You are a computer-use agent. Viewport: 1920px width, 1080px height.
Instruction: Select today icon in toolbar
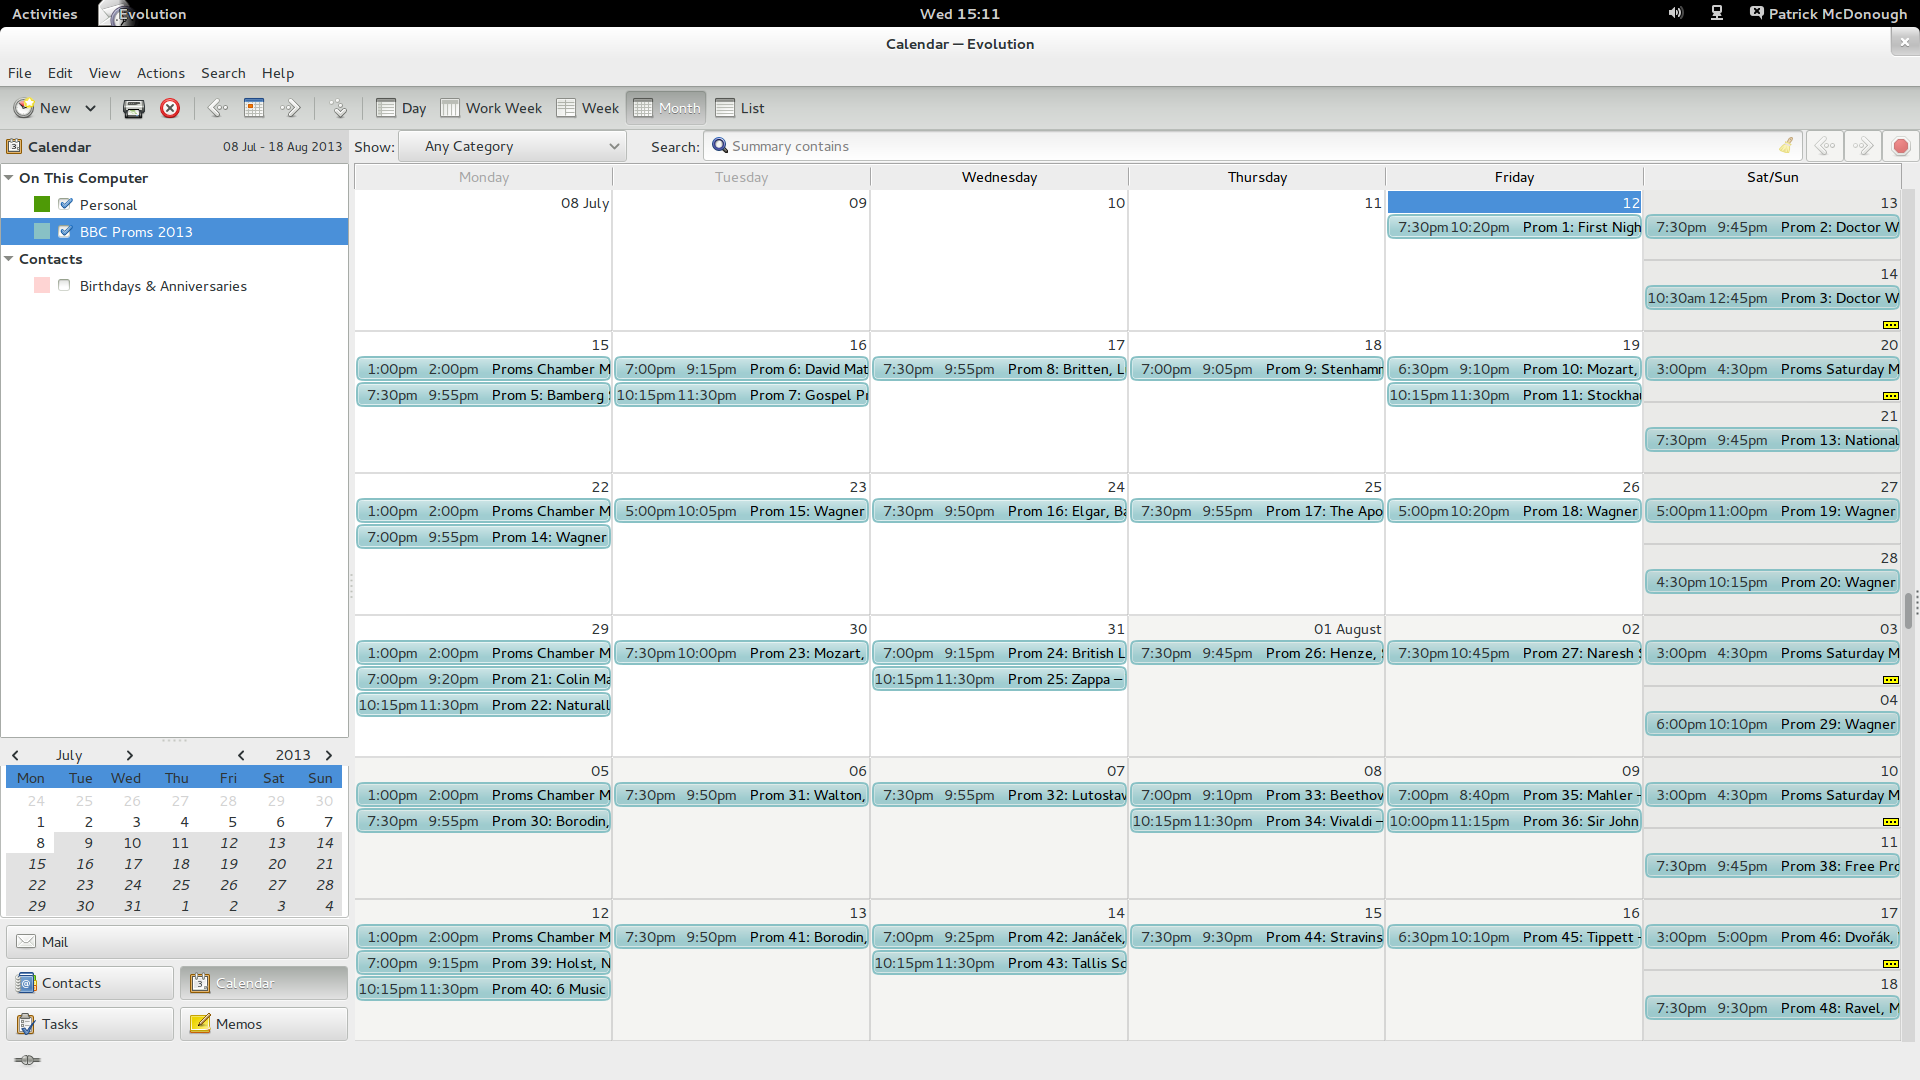point(254,108)
